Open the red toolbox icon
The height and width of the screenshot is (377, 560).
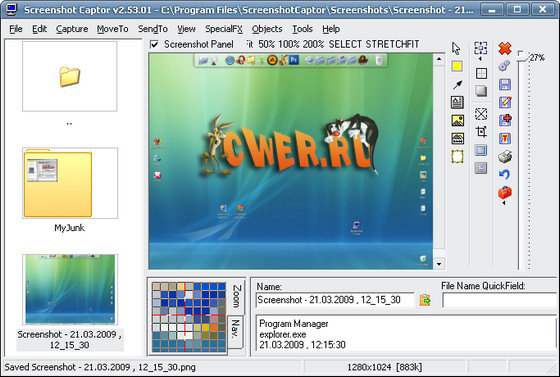tap(505, 193)
